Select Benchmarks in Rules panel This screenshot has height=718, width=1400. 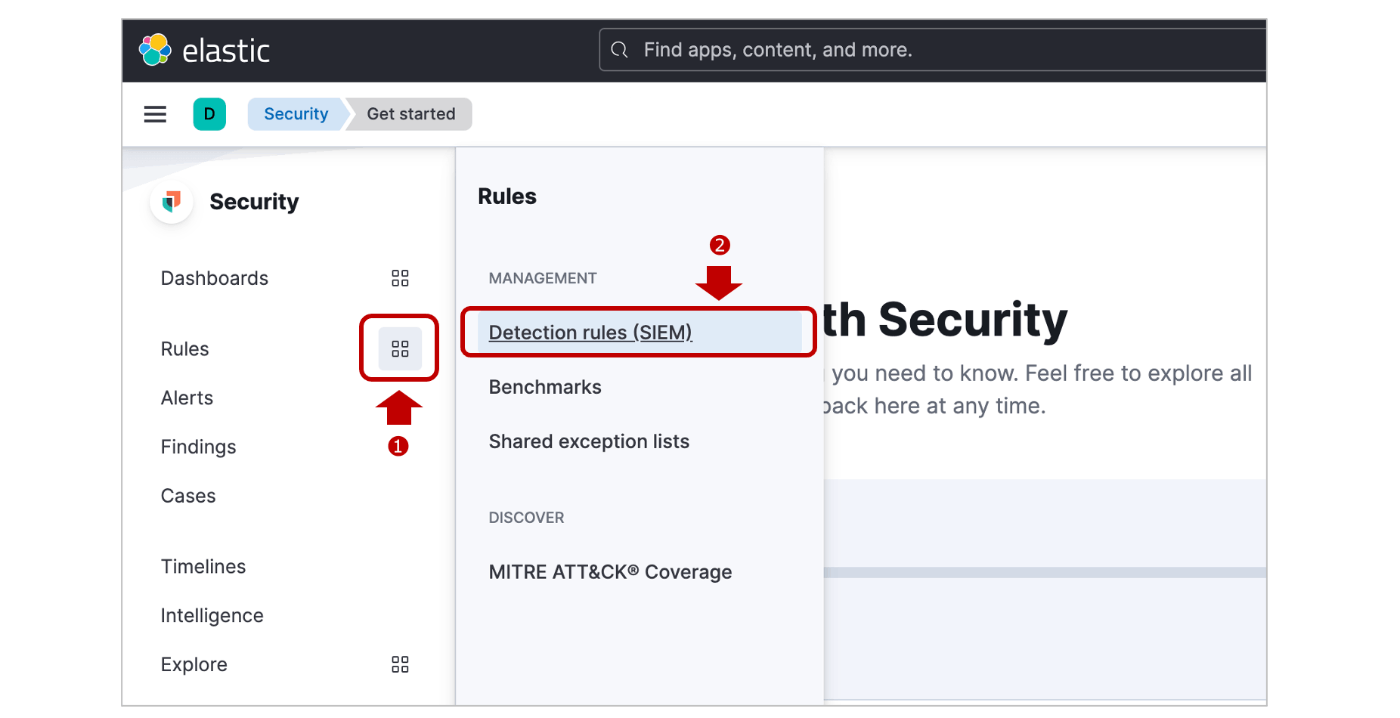[x=545, y=387]
